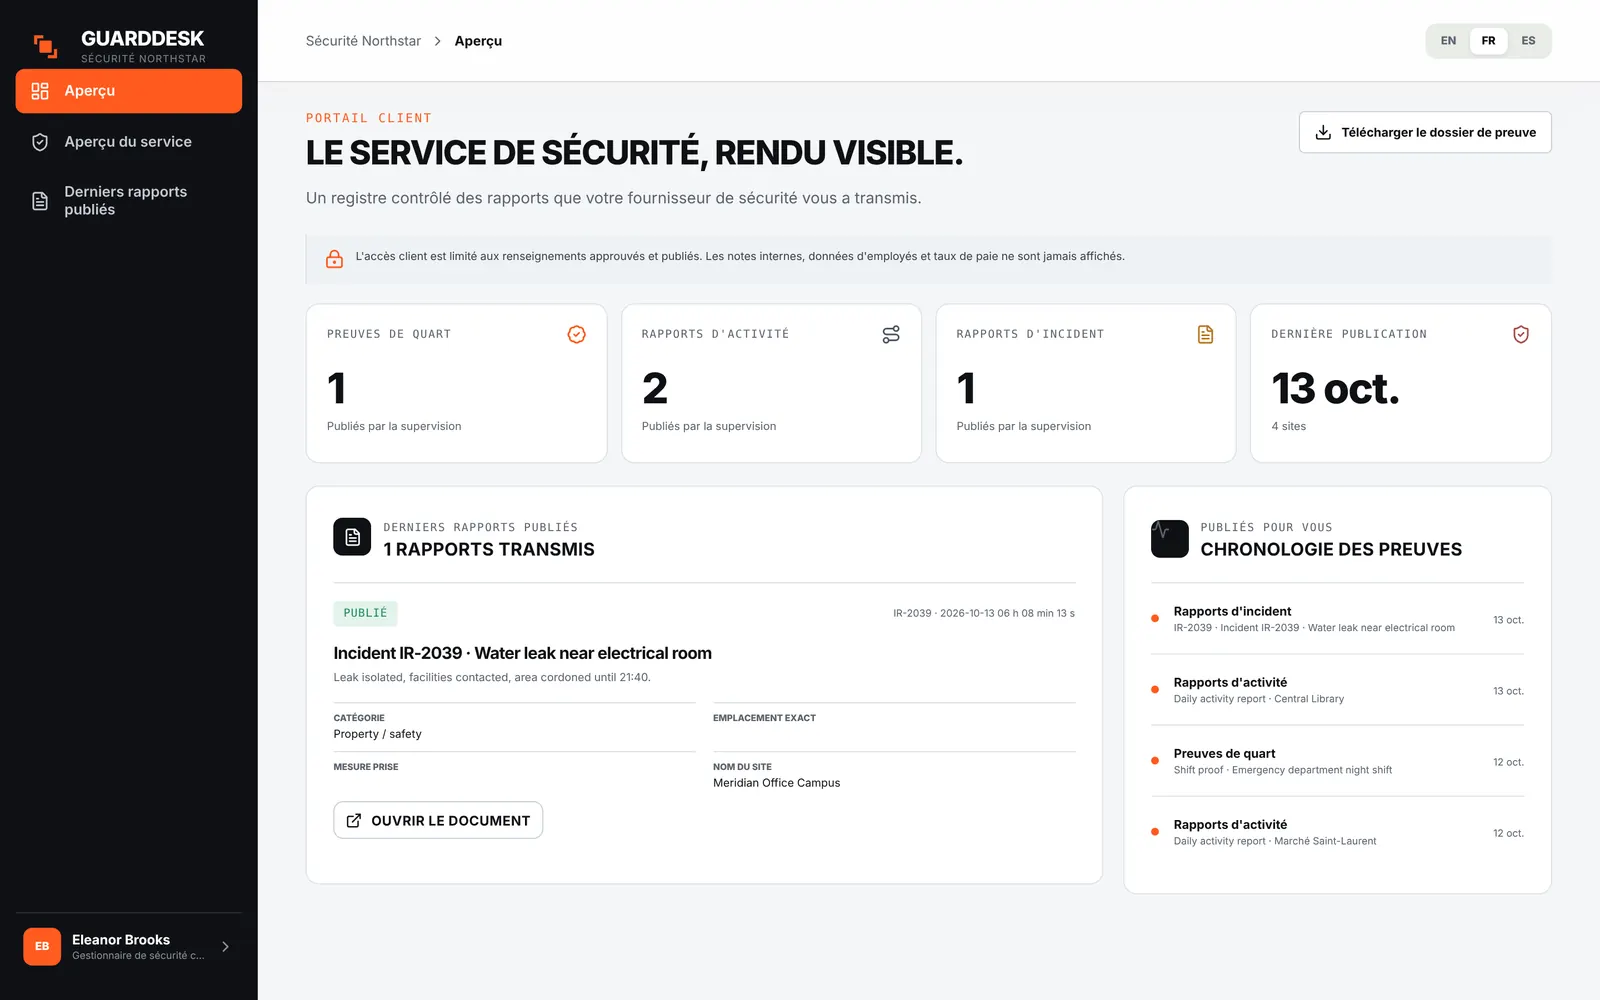Click the Meridian Office Campus site name
Screen dimensions: 1600x1000
[776, 783]
